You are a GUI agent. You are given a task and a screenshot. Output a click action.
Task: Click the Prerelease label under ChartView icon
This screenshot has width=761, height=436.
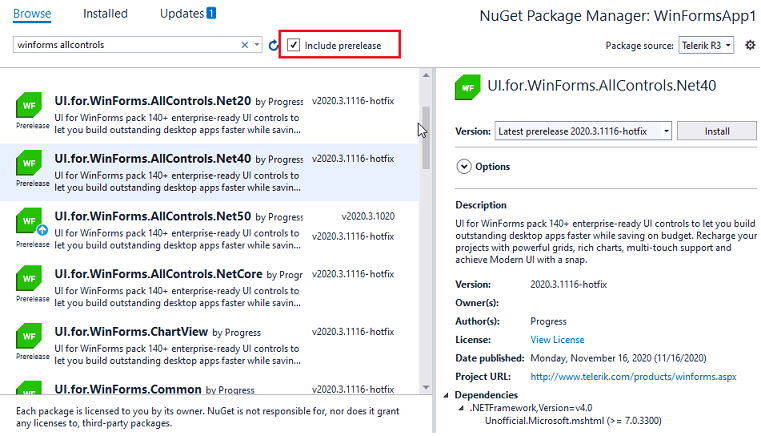tap(33, 357)
